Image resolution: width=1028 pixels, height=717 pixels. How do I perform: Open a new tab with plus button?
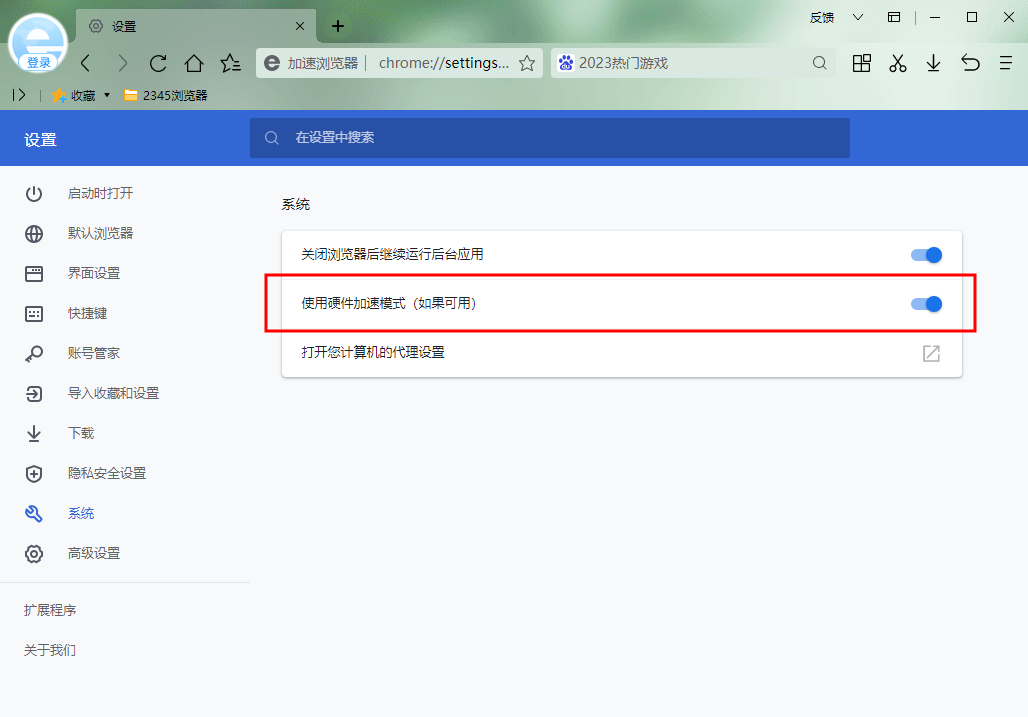[x=338, y=26]
